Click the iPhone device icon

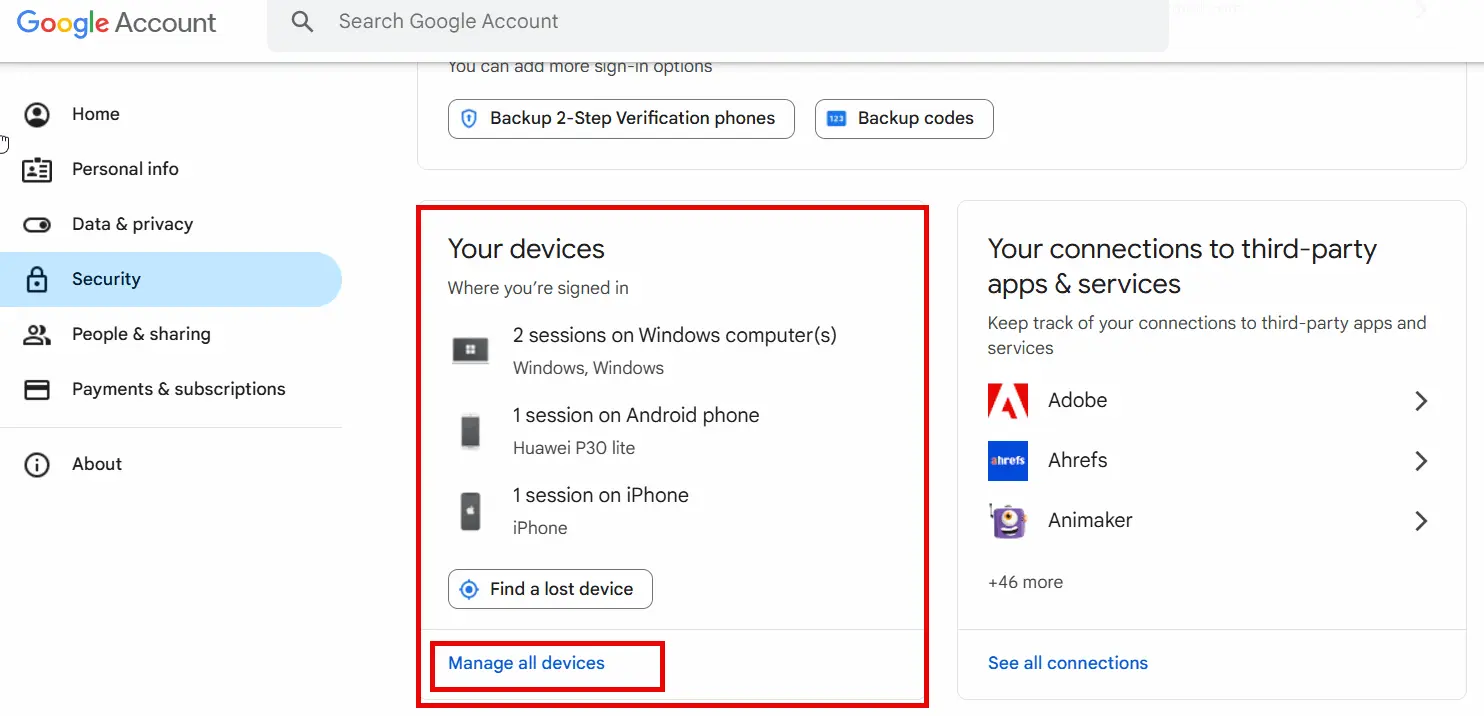[470, 511]
